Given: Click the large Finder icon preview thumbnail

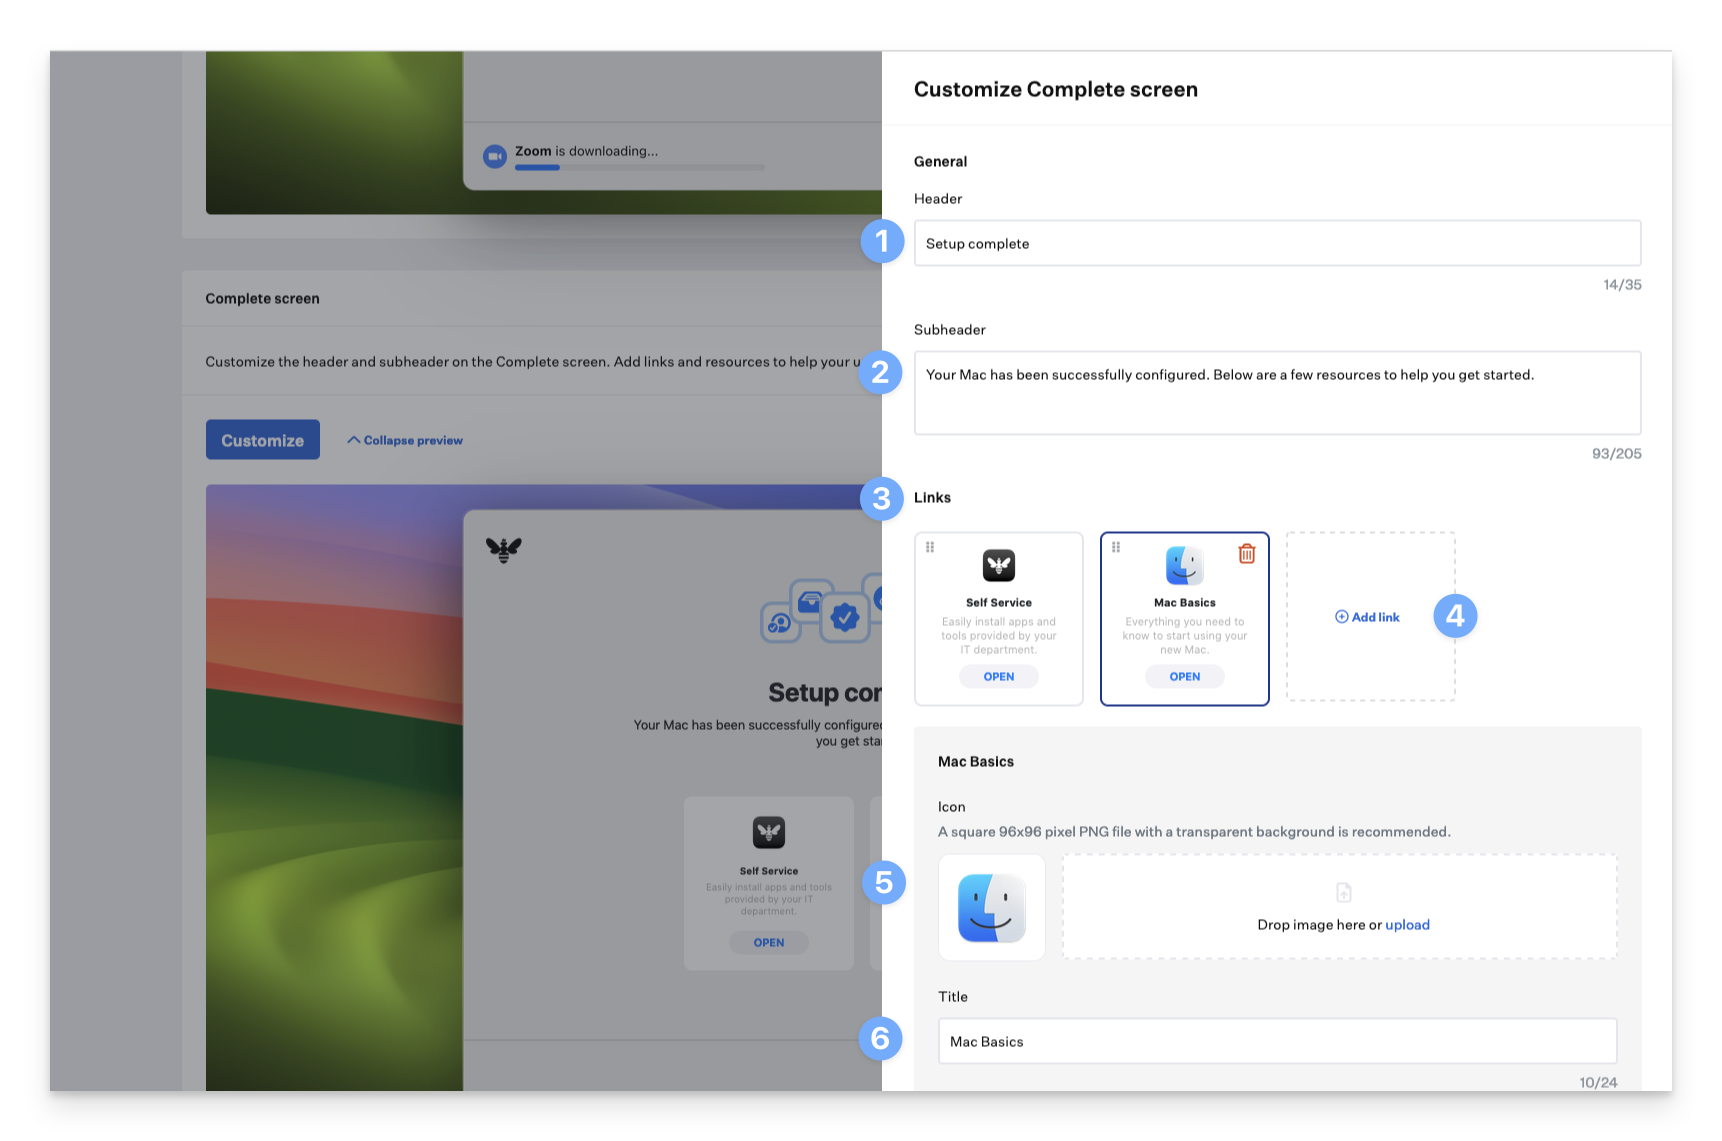Looking at the screenshot, I should coord(992,907).
